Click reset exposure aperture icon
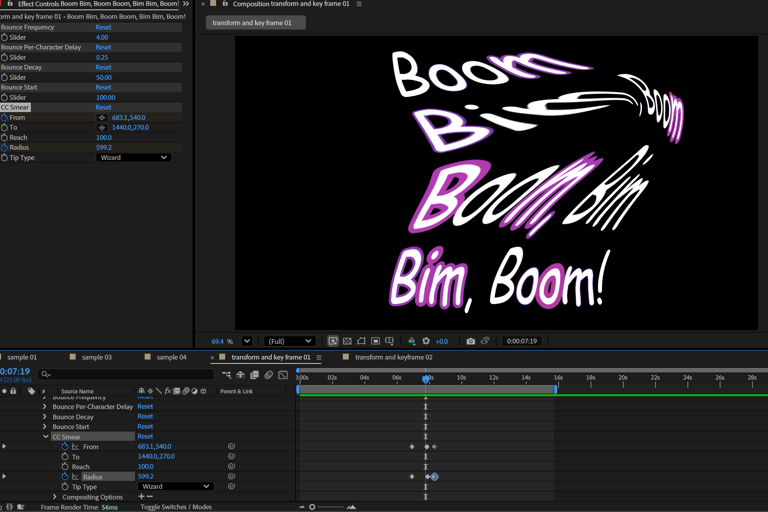 (x=426, y=341)
